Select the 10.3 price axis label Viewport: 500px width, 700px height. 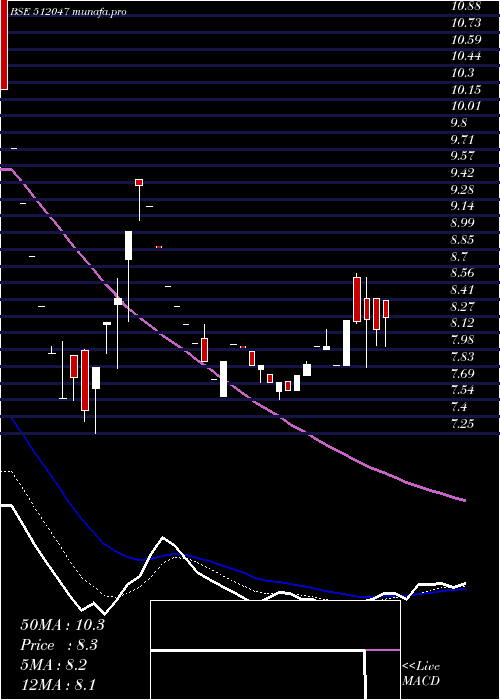click(462, 73)
